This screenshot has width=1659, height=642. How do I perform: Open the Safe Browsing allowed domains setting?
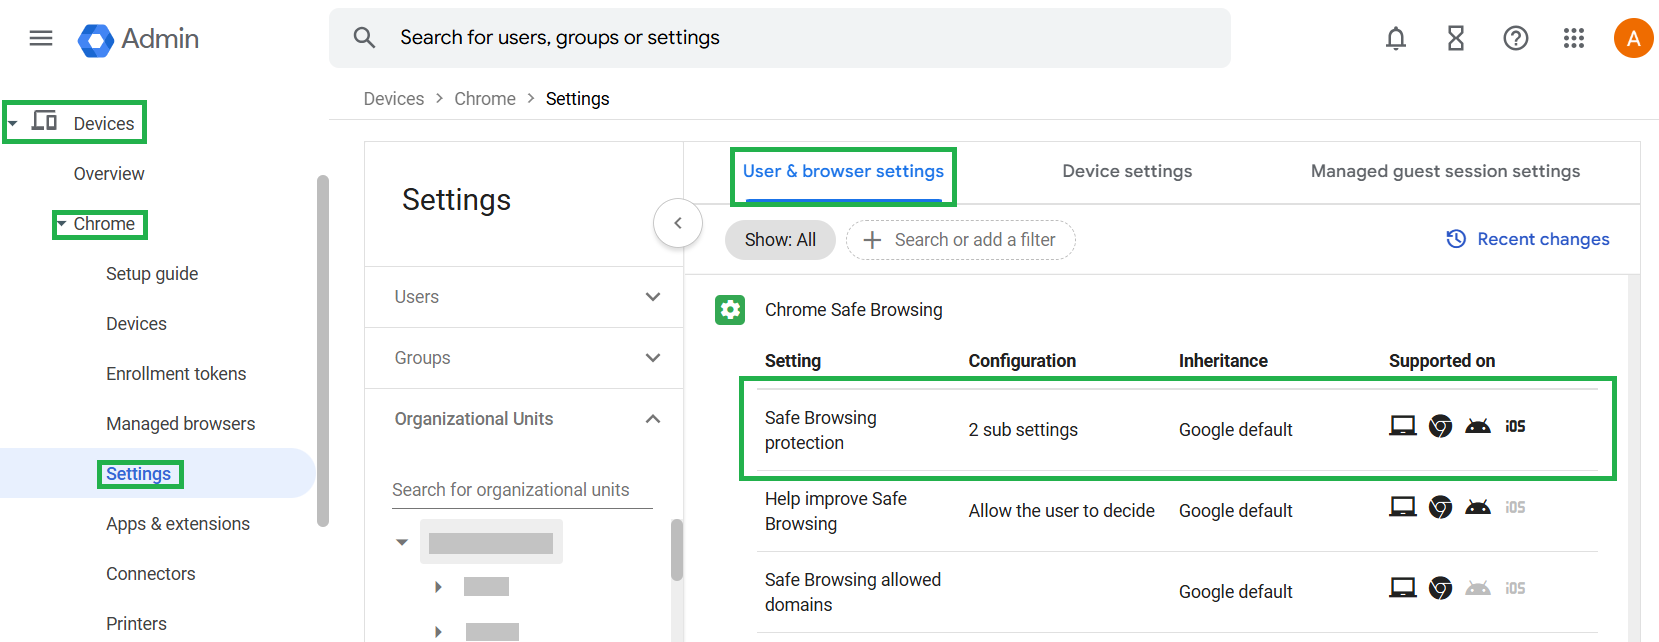coord(1178,592)
